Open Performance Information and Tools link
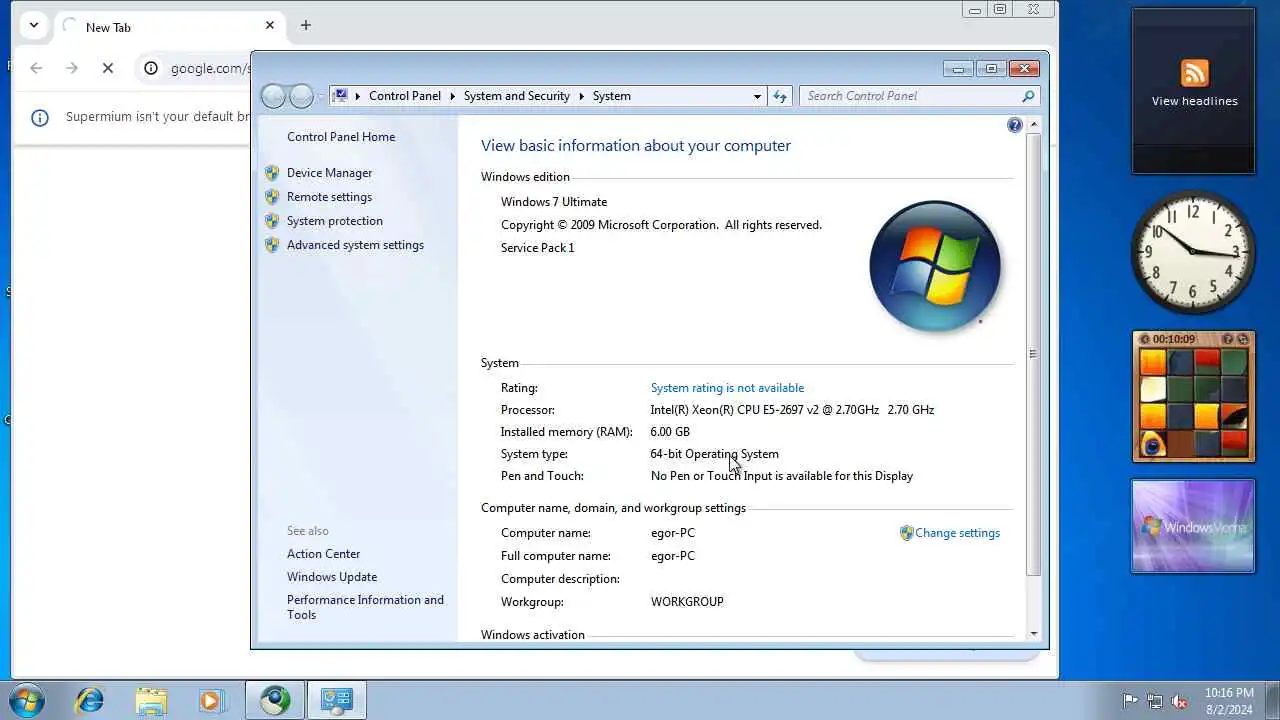The height and width of the screenshot is (720, 1280). click(365, 607)
